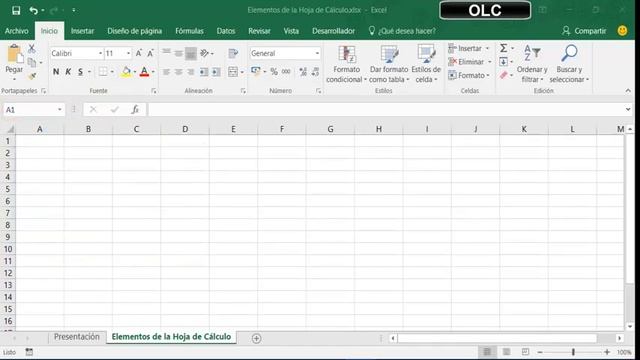The height and width of the screenshot is (360, 640).
Task: Increase the indent
Action: tap(216, 72)
